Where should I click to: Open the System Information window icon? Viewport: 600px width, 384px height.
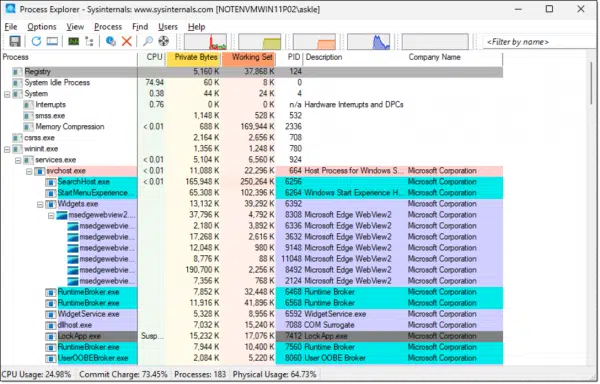coord(73,41)
